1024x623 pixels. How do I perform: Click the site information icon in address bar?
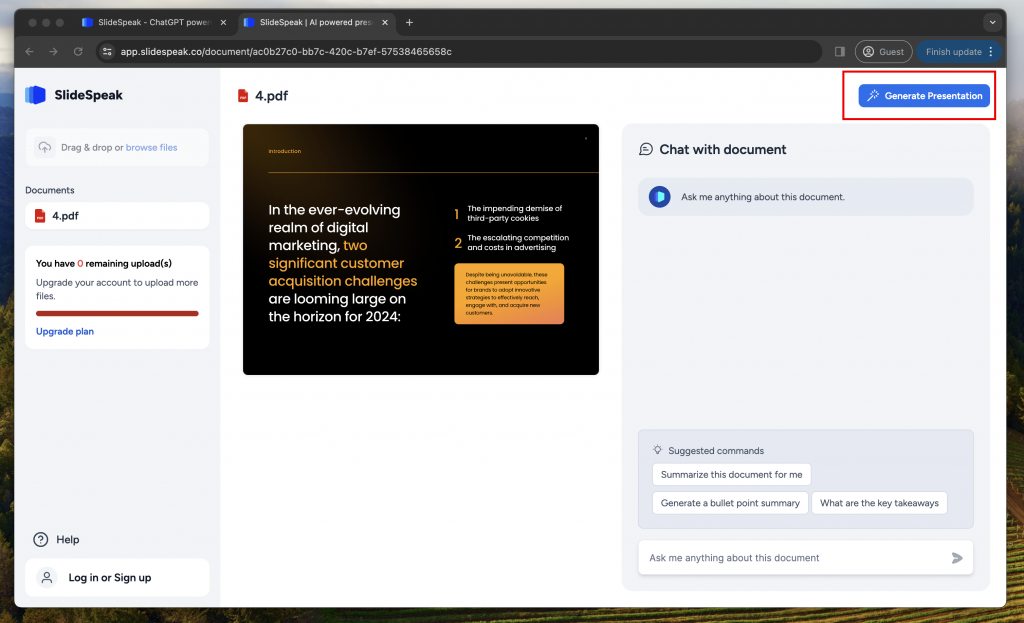[107, 52]
